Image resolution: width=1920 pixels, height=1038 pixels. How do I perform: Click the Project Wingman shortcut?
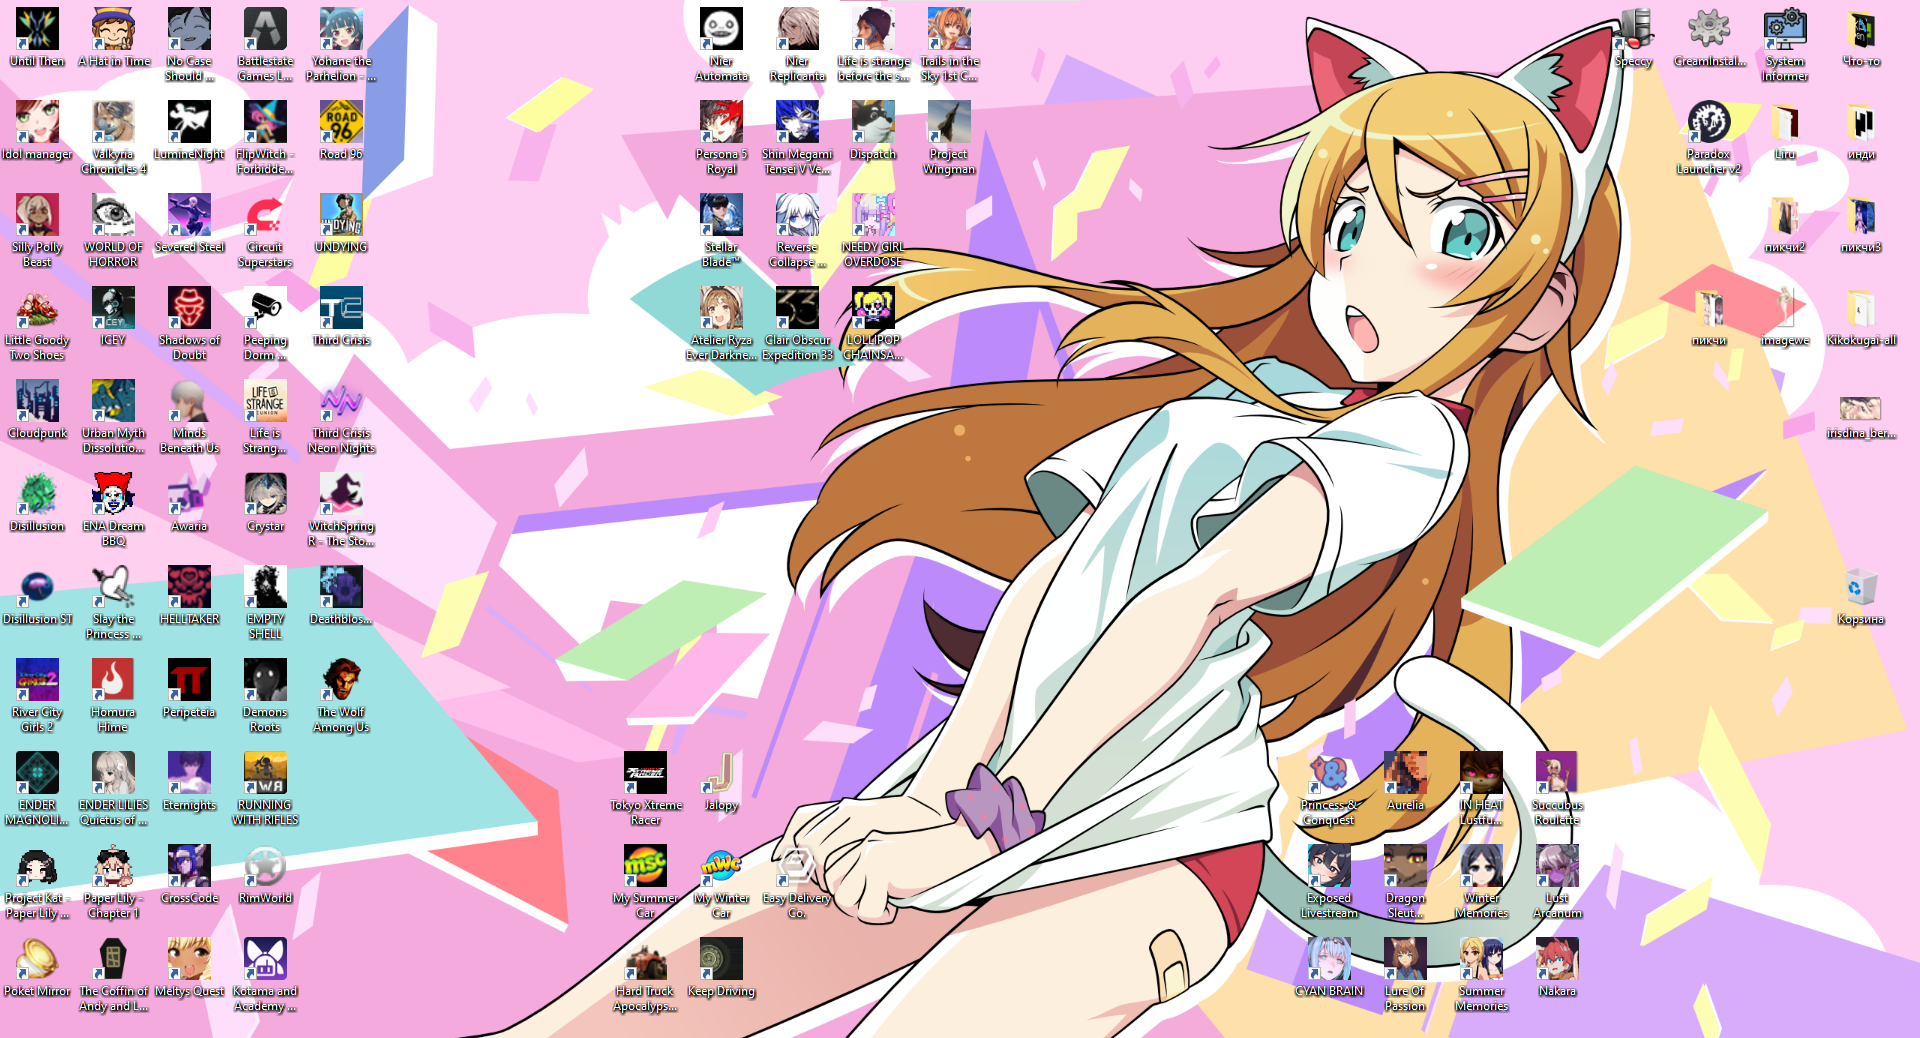tap(949, 138)
